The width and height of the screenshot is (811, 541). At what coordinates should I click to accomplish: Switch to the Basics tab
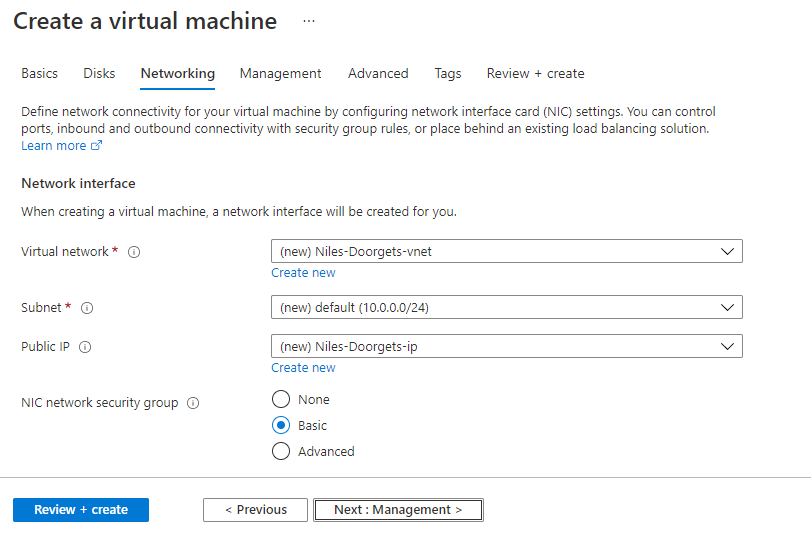click(40, 73)
